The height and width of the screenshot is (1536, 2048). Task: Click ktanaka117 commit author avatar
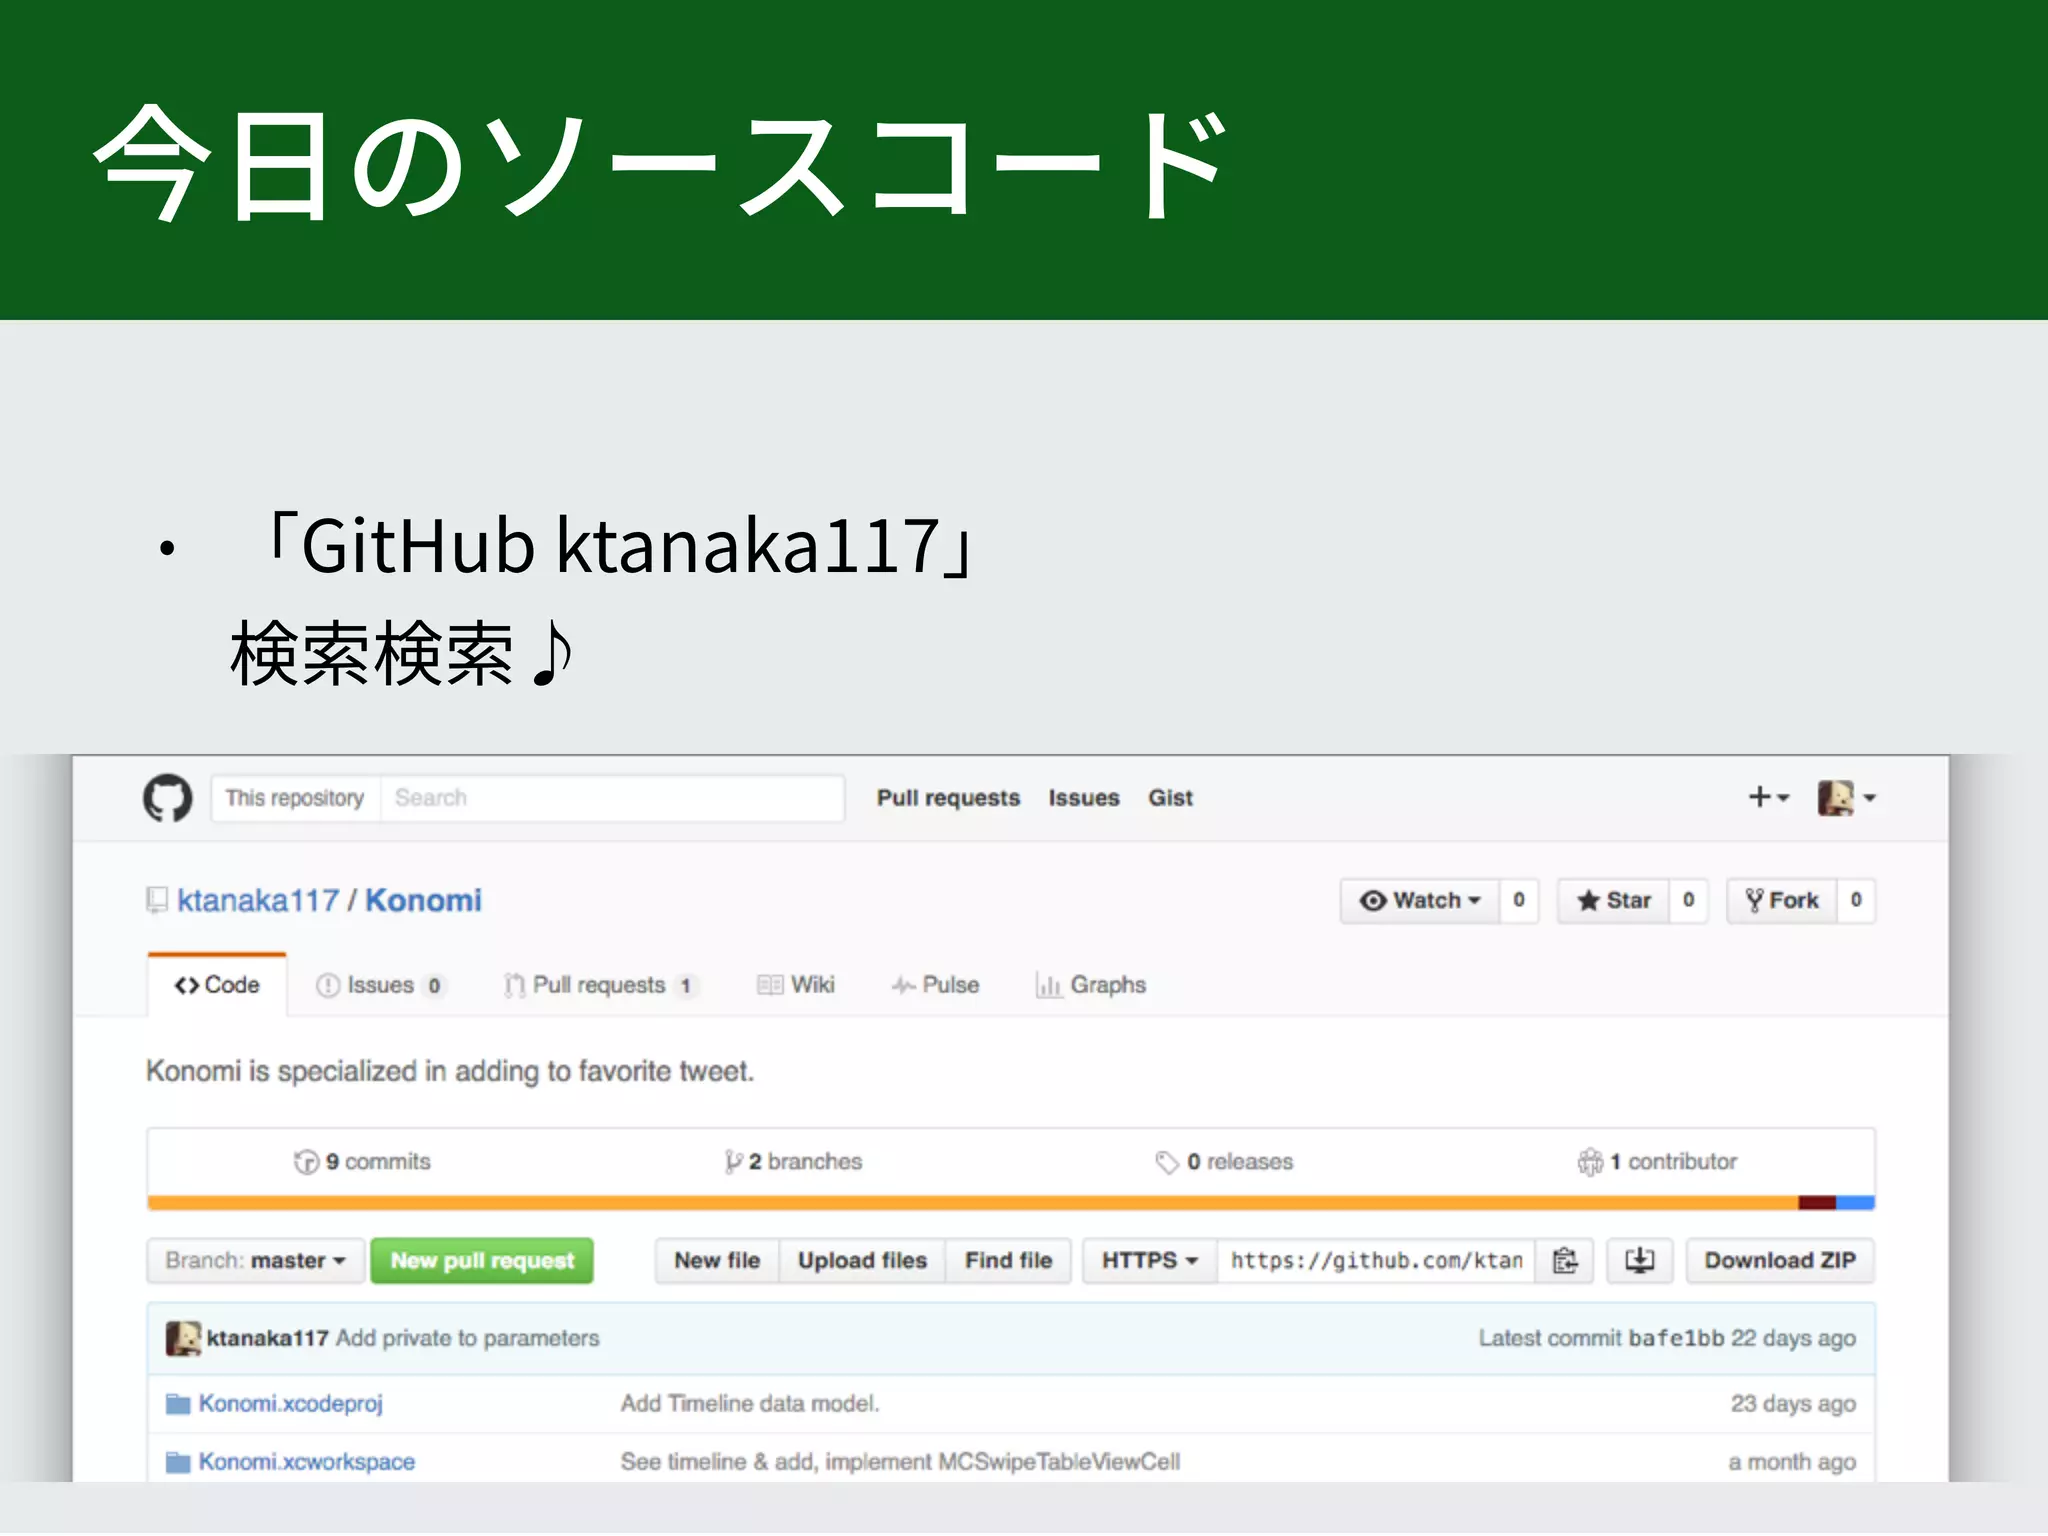pyautogui.click(x=183, y=1338)
